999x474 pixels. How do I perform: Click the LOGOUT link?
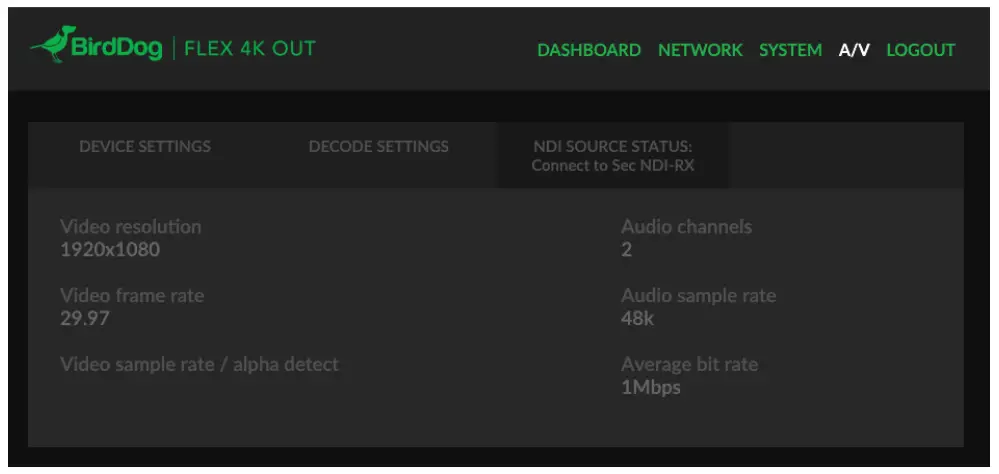point(920,50)
